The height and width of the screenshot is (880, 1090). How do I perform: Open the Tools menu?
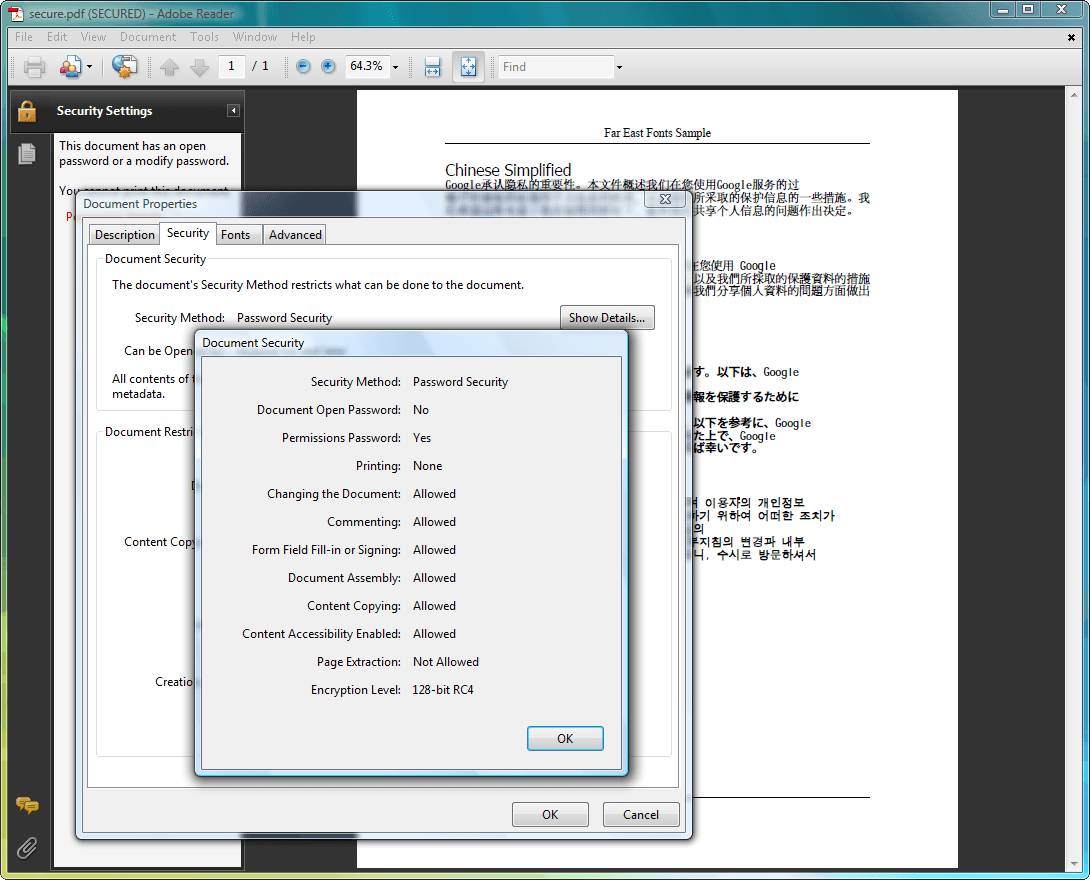tap(204, 37)
